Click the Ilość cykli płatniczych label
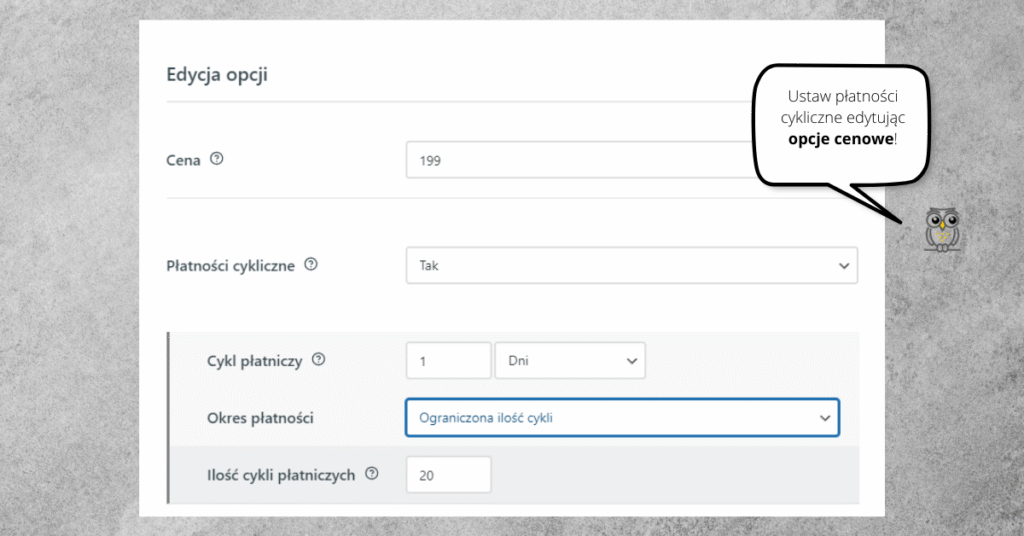 [x=281, y=475]
